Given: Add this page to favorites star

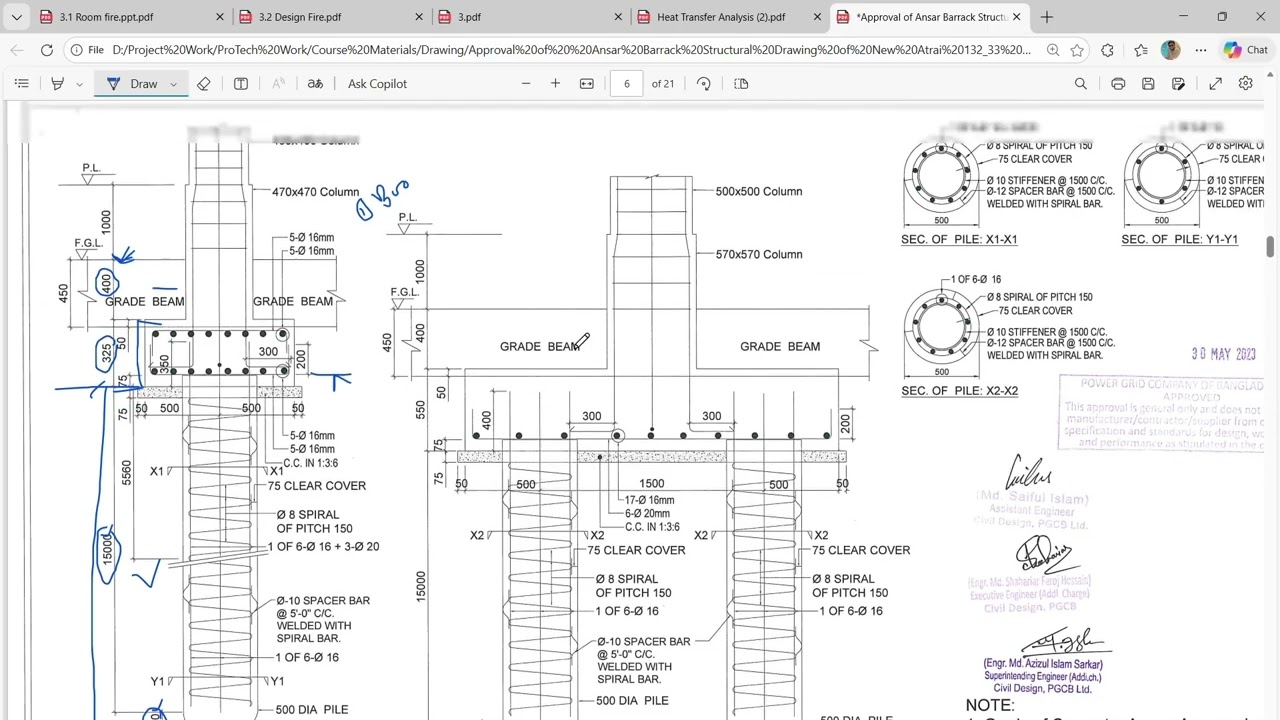Looking at the screenshot, I should (x=1077, y=50).
